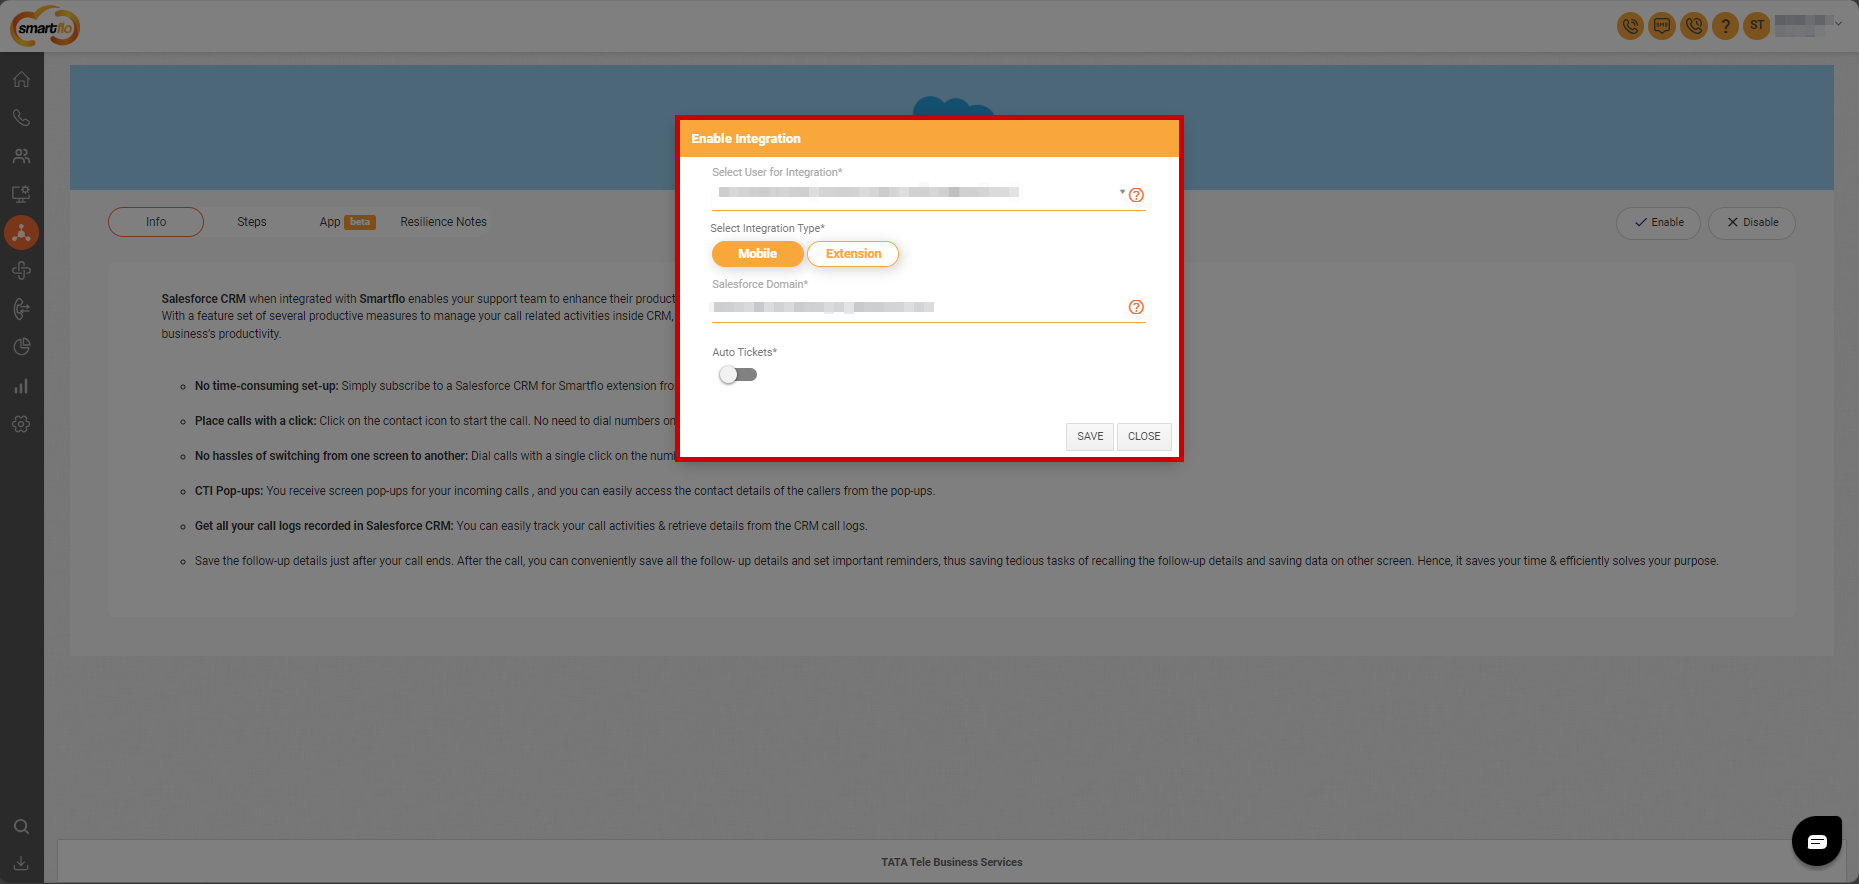Image resolution: width=1859 pixels, height=884 pixels.
Task: Click the Enable button
Action: (1658, 223)
